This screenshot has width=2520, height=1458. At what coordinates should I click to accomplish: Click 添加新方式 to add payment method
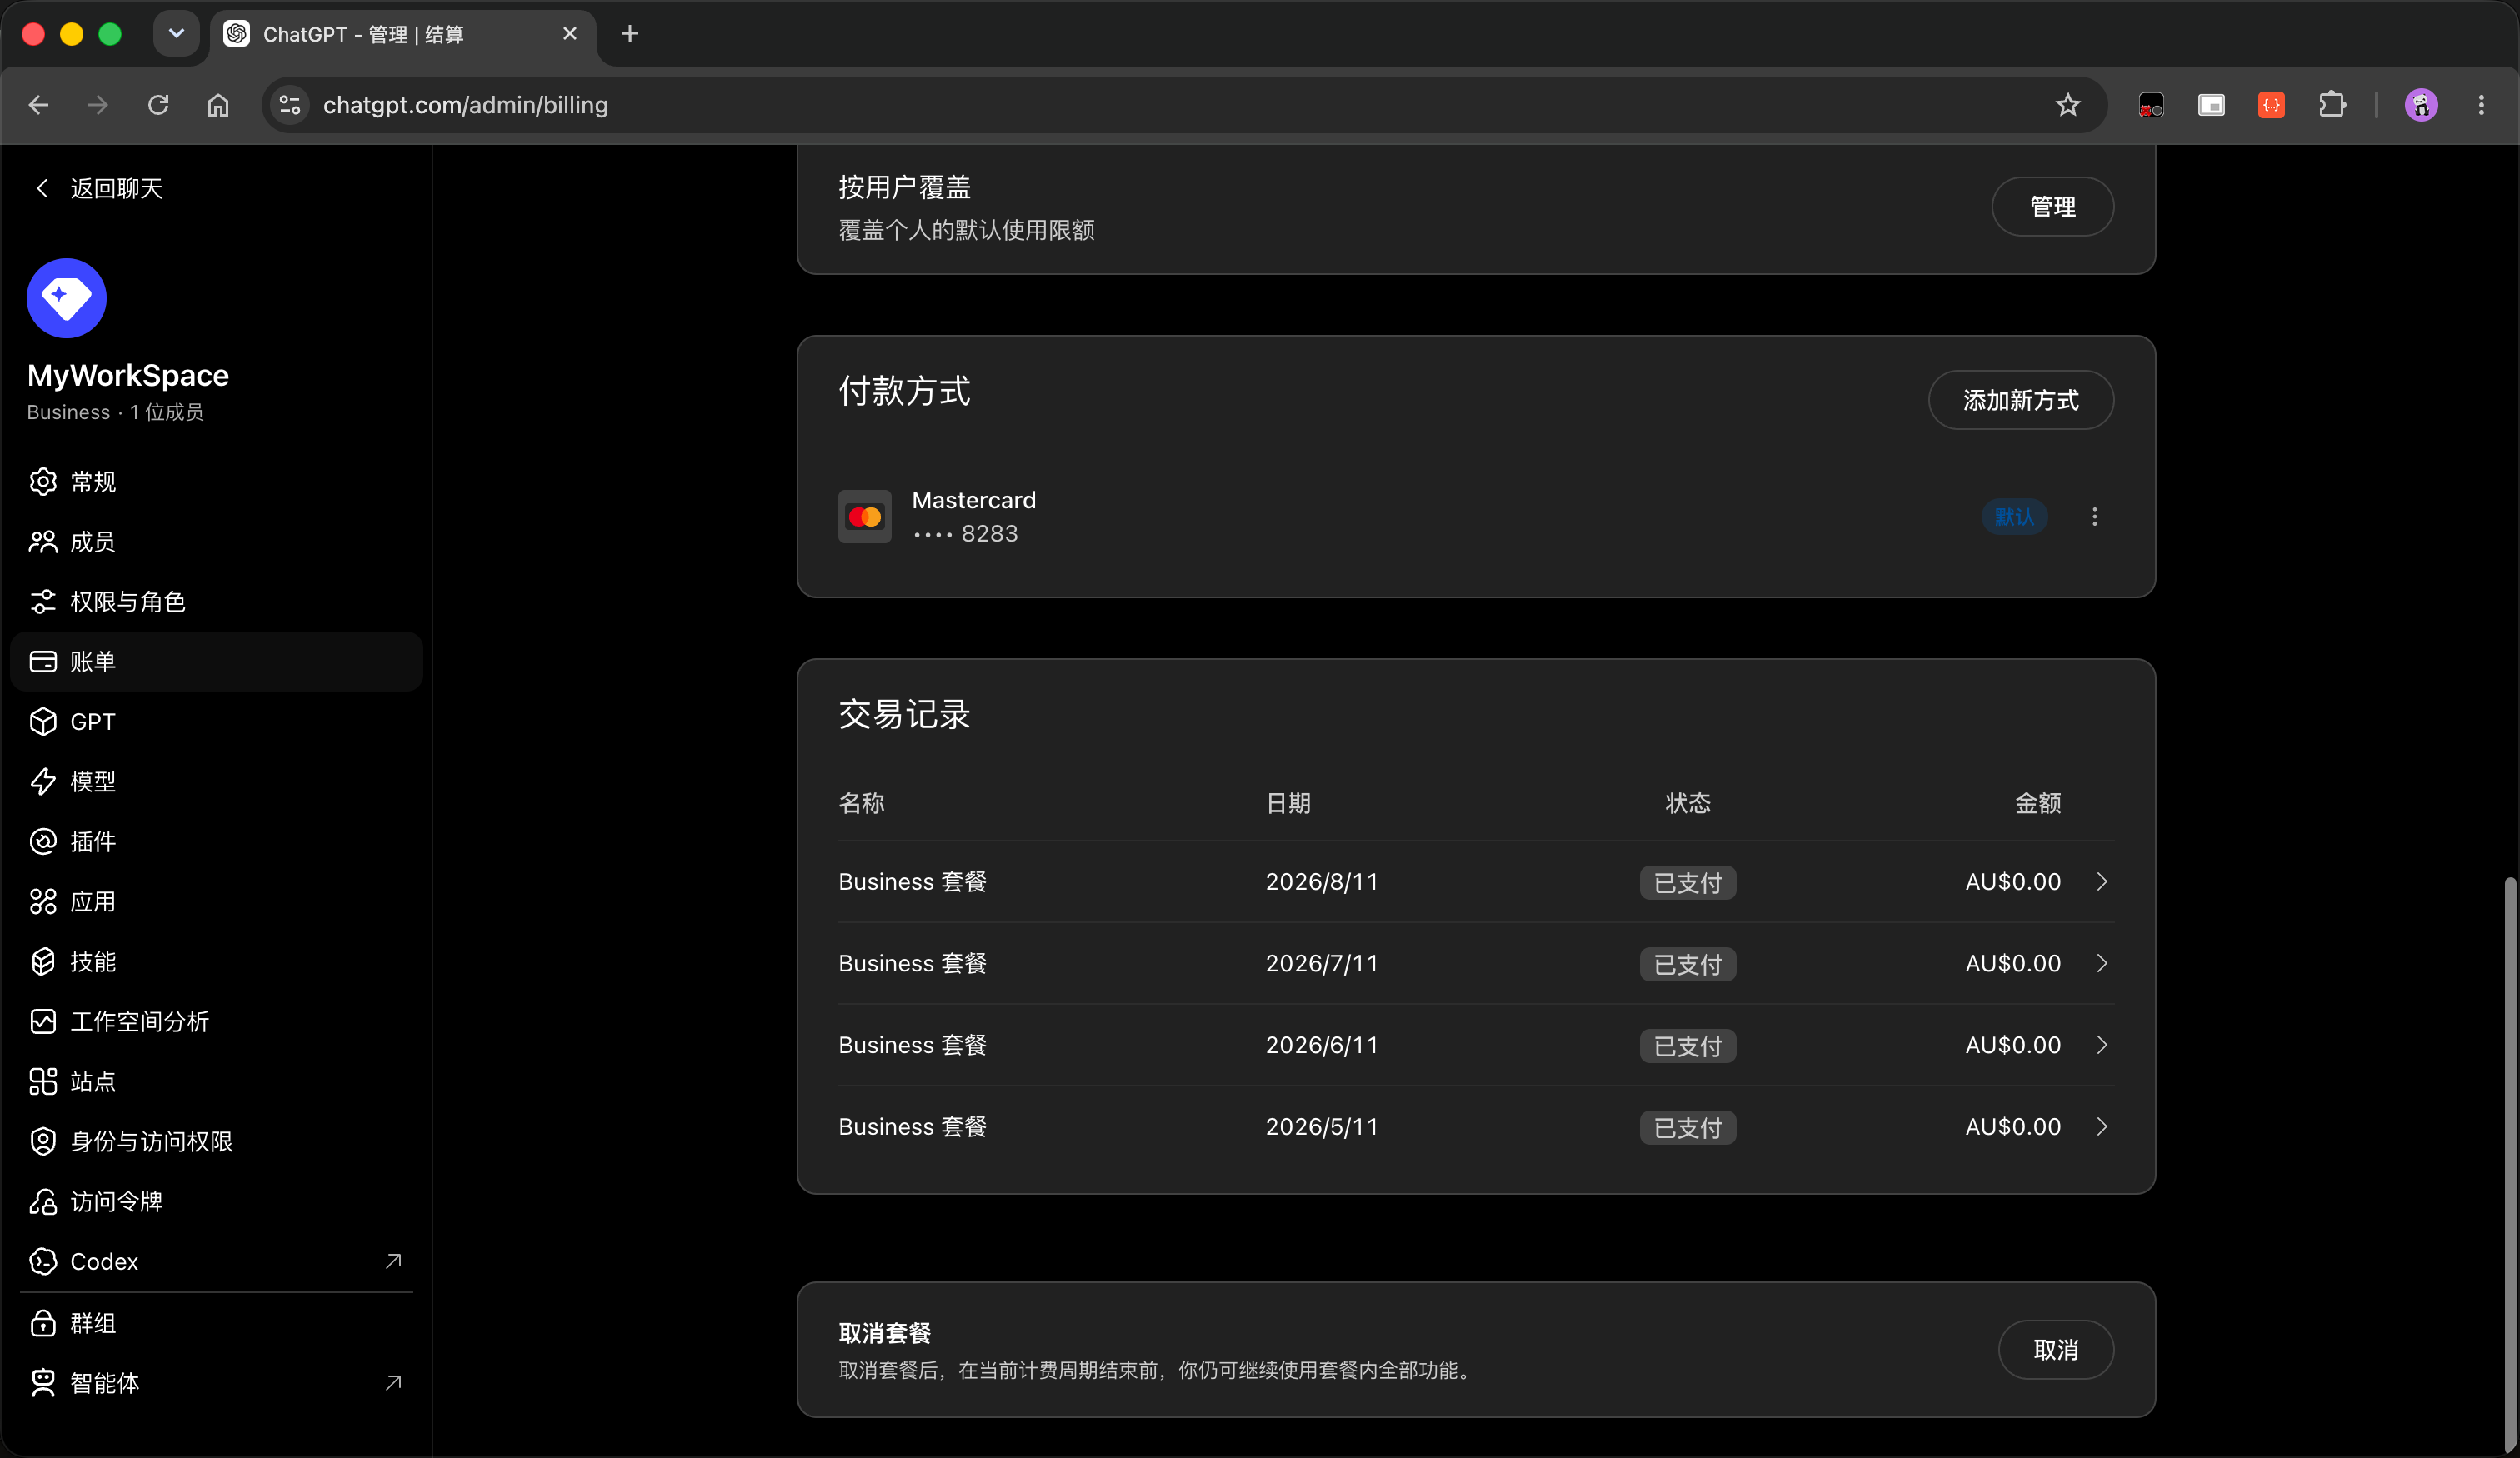[x=2021, y=401]
